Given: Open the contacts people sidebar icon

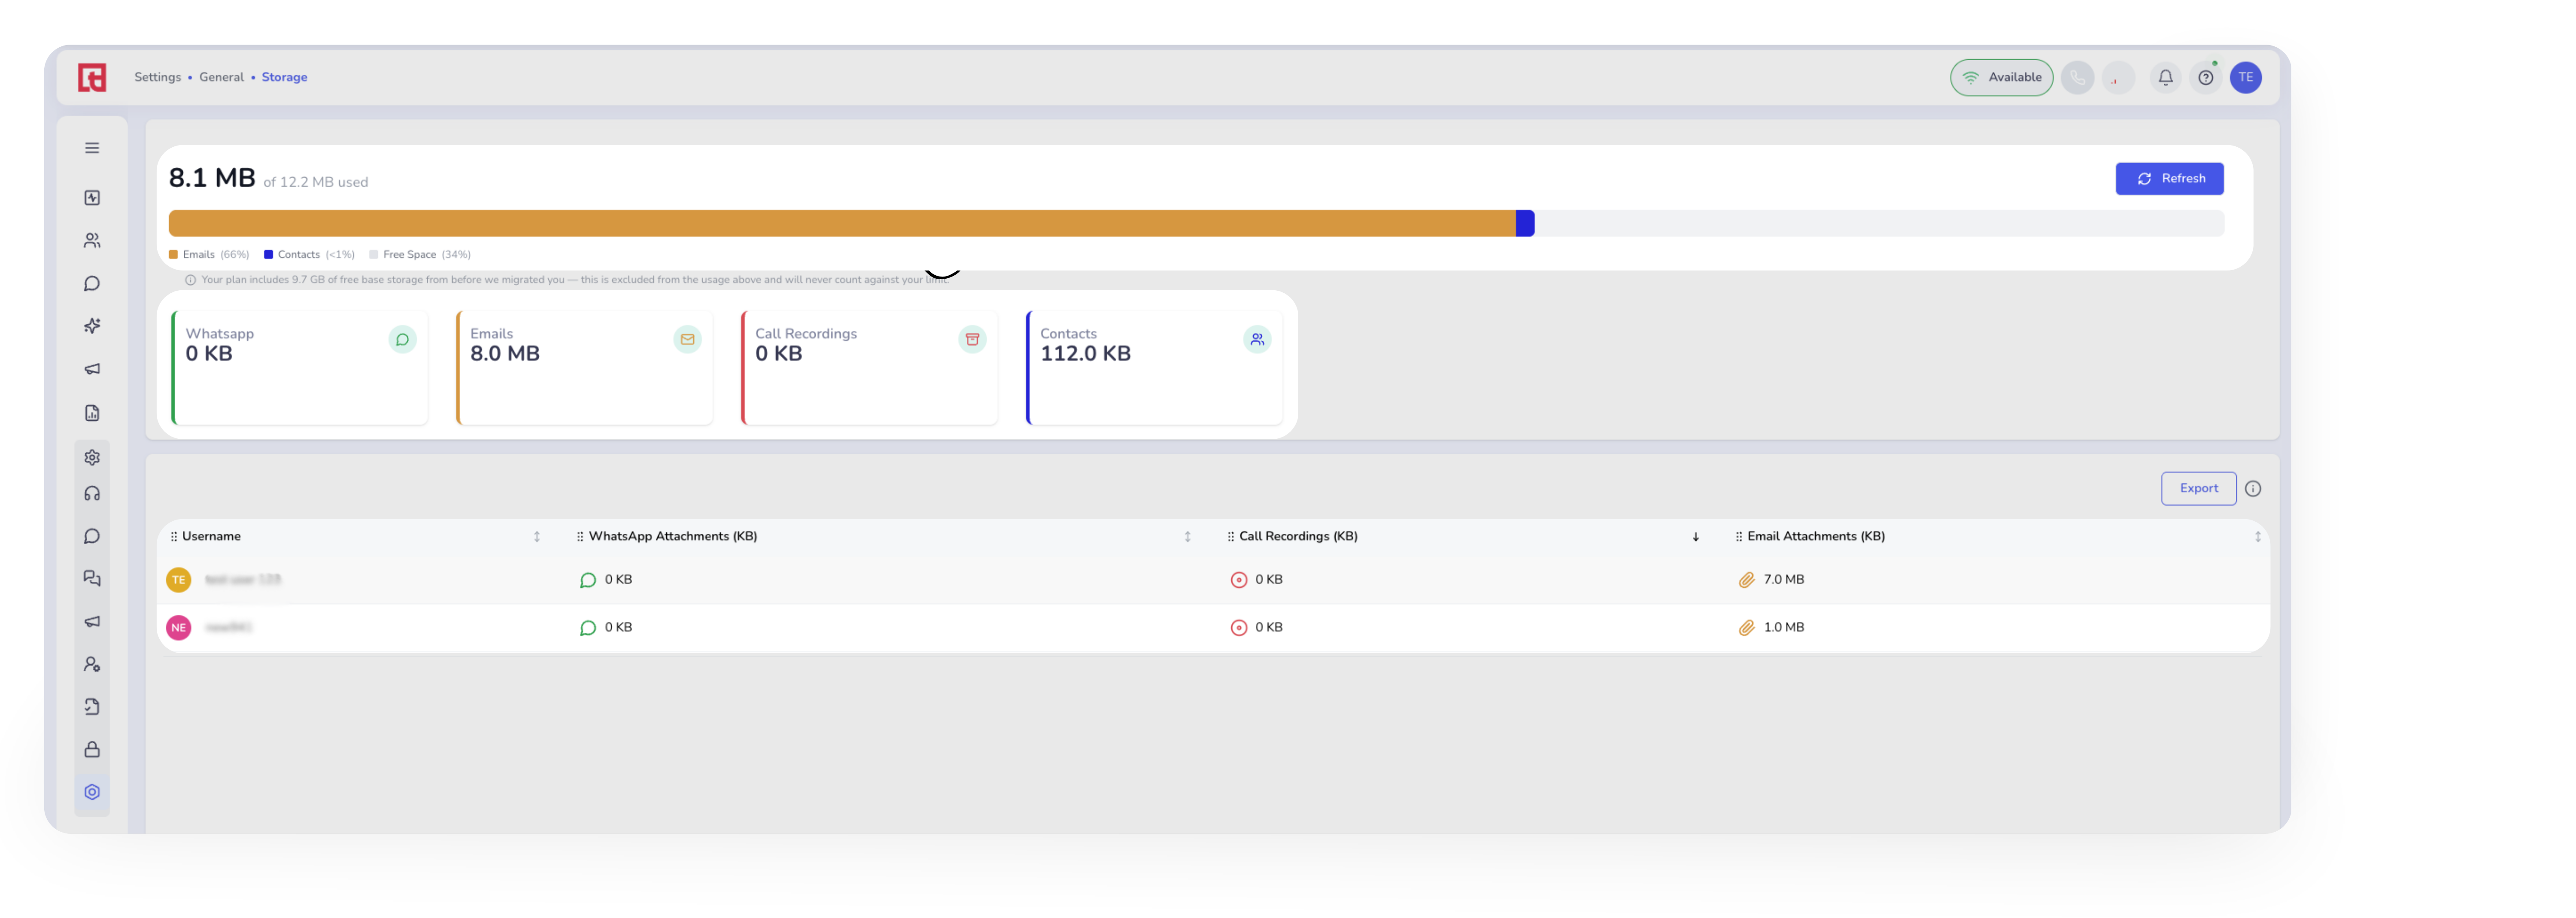Looking at the screenshot, I should [92, 241].
